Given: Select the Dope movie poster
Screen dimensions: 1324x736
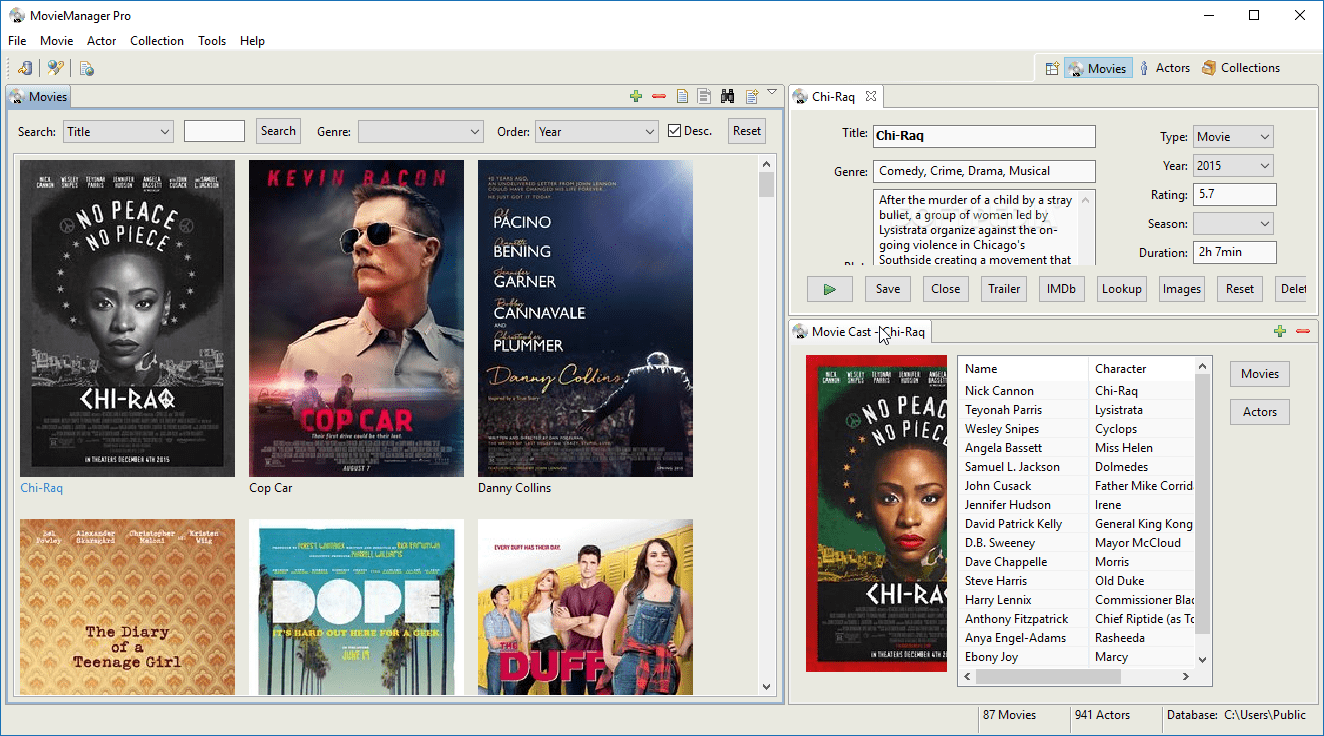Looking at the screenshot, I should (x=356, y=607).
